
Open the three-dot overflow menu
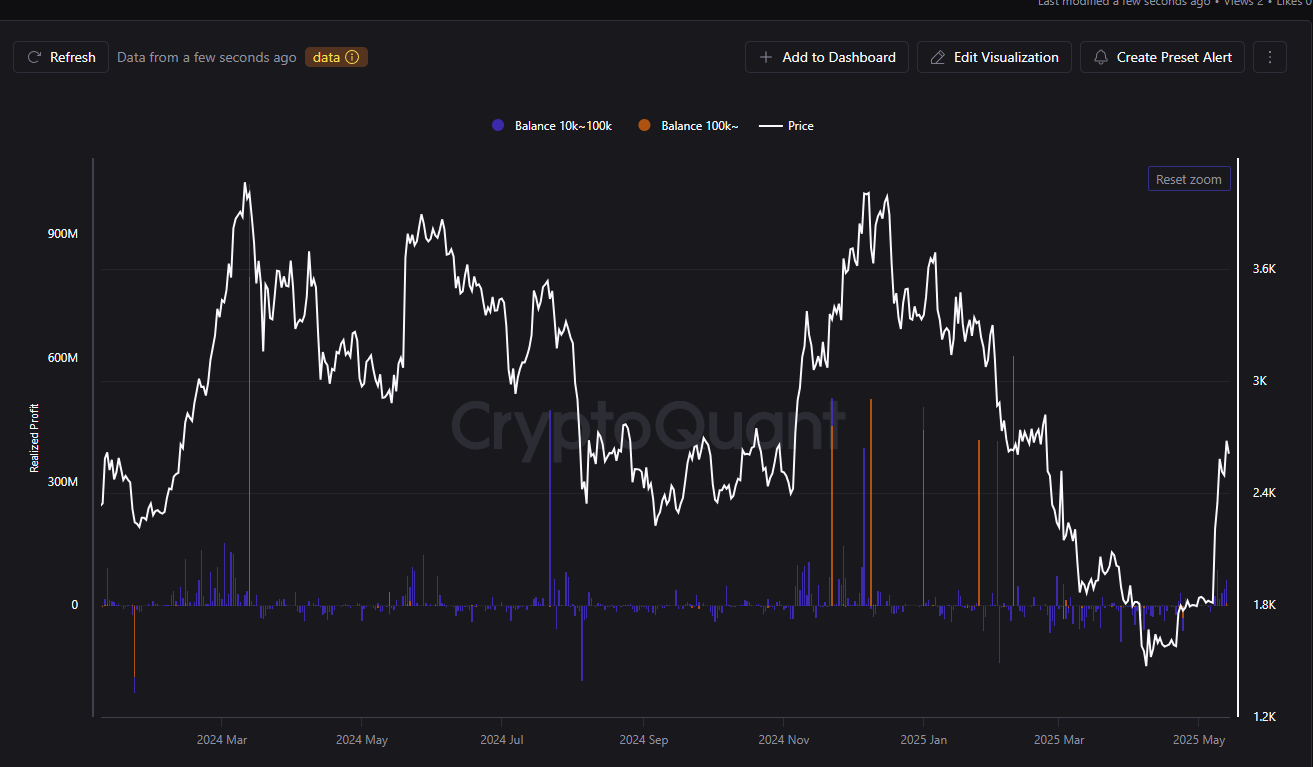click(x=1269, y=57)
